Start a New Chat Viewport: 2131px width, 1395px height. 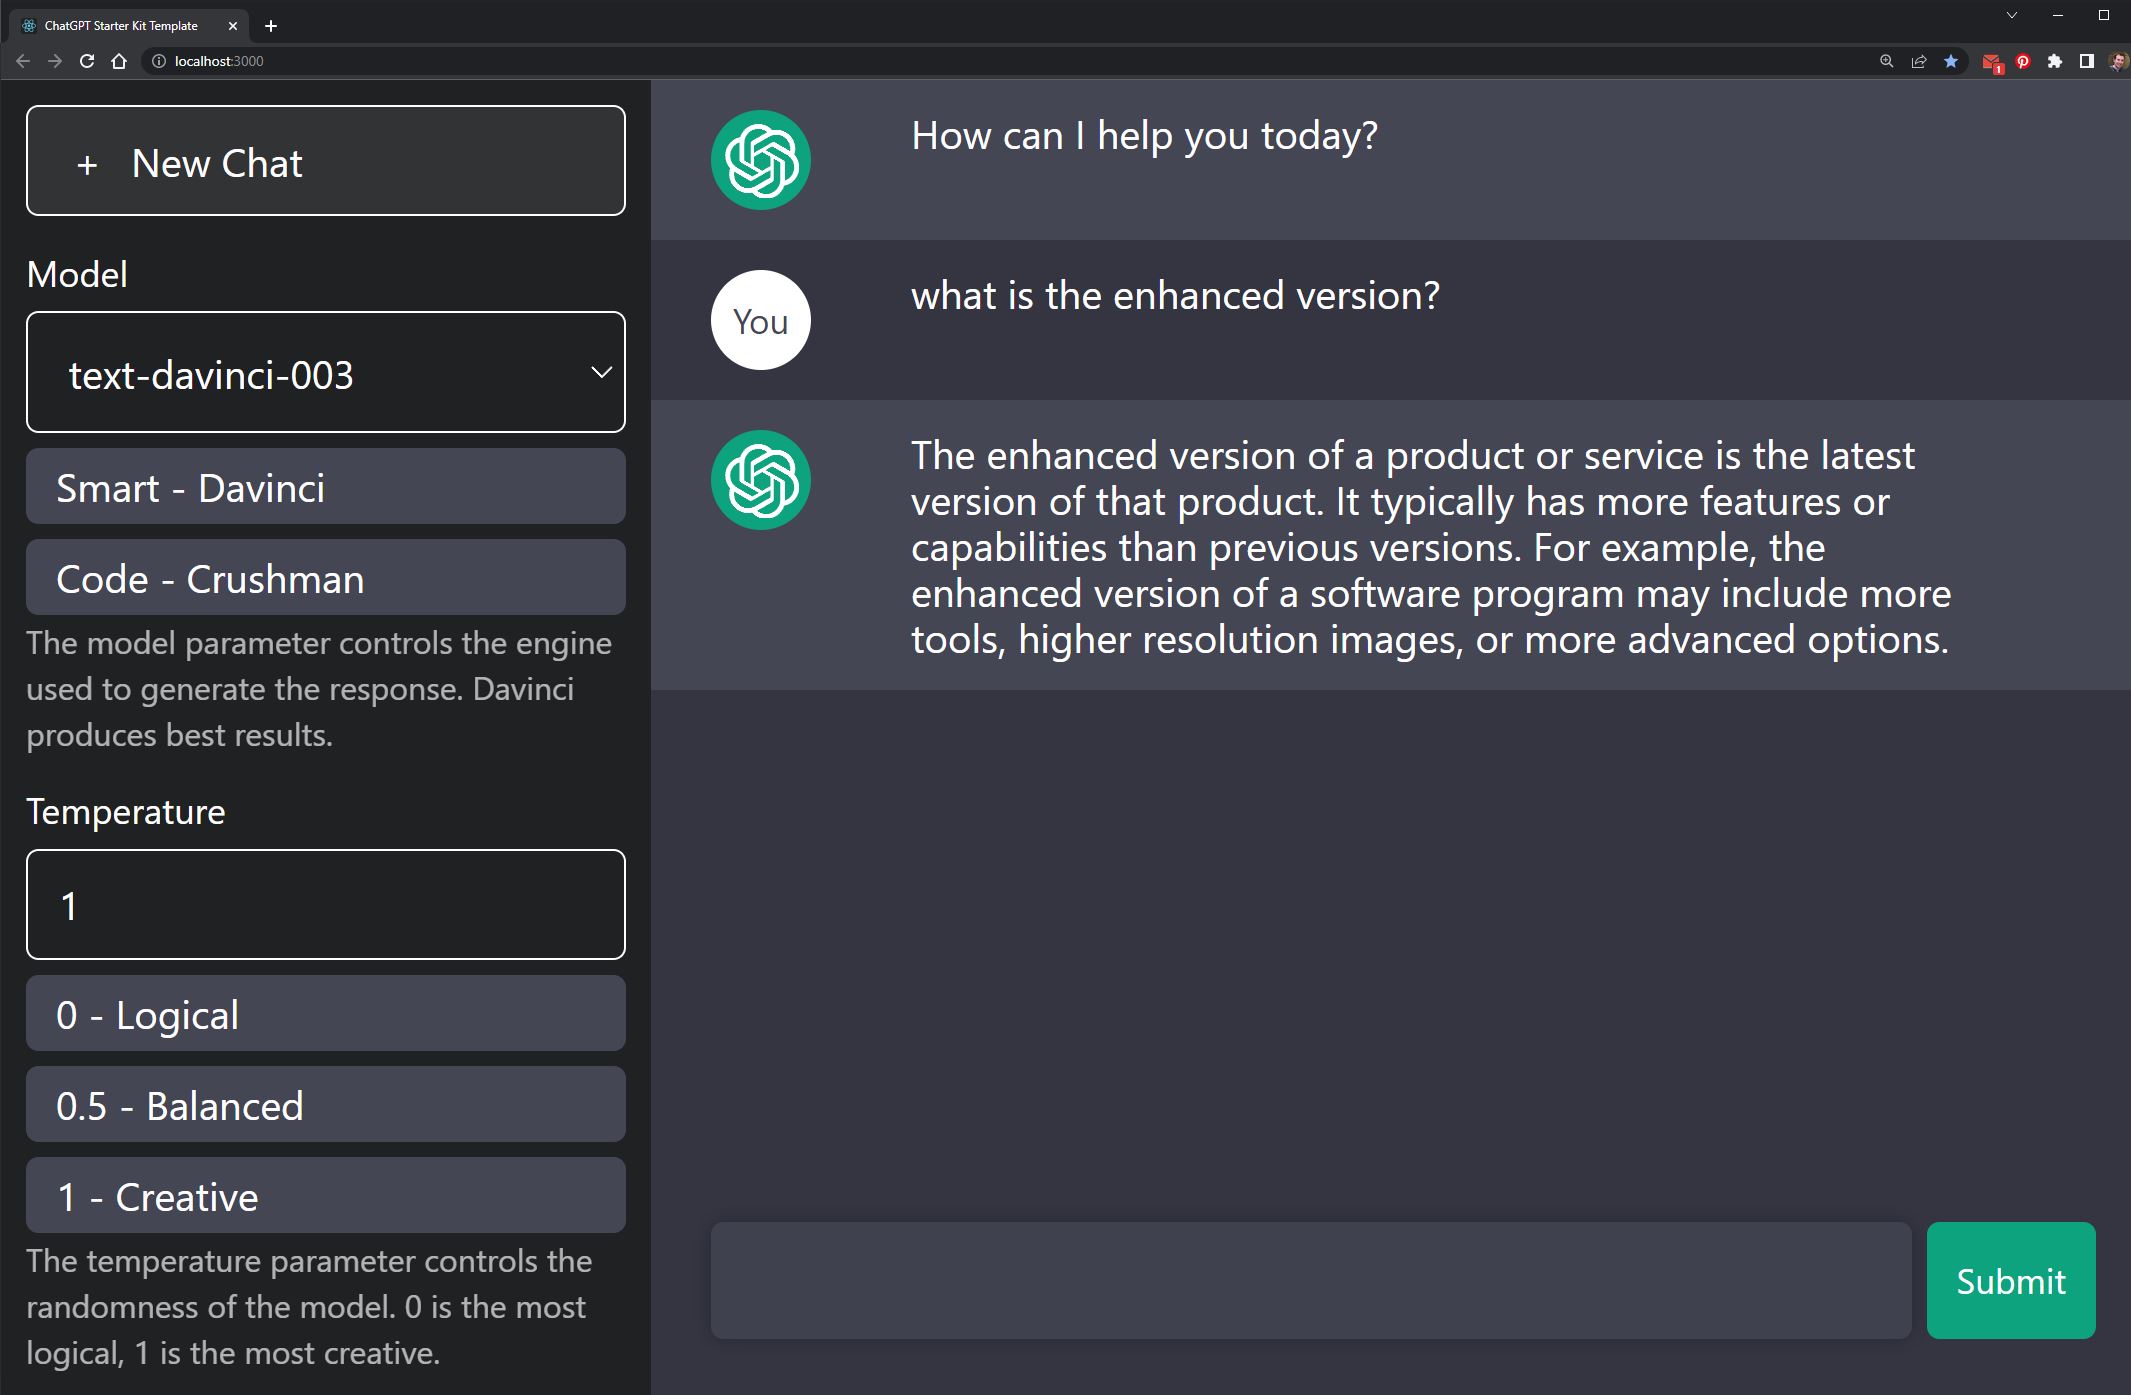click(326, 161)
